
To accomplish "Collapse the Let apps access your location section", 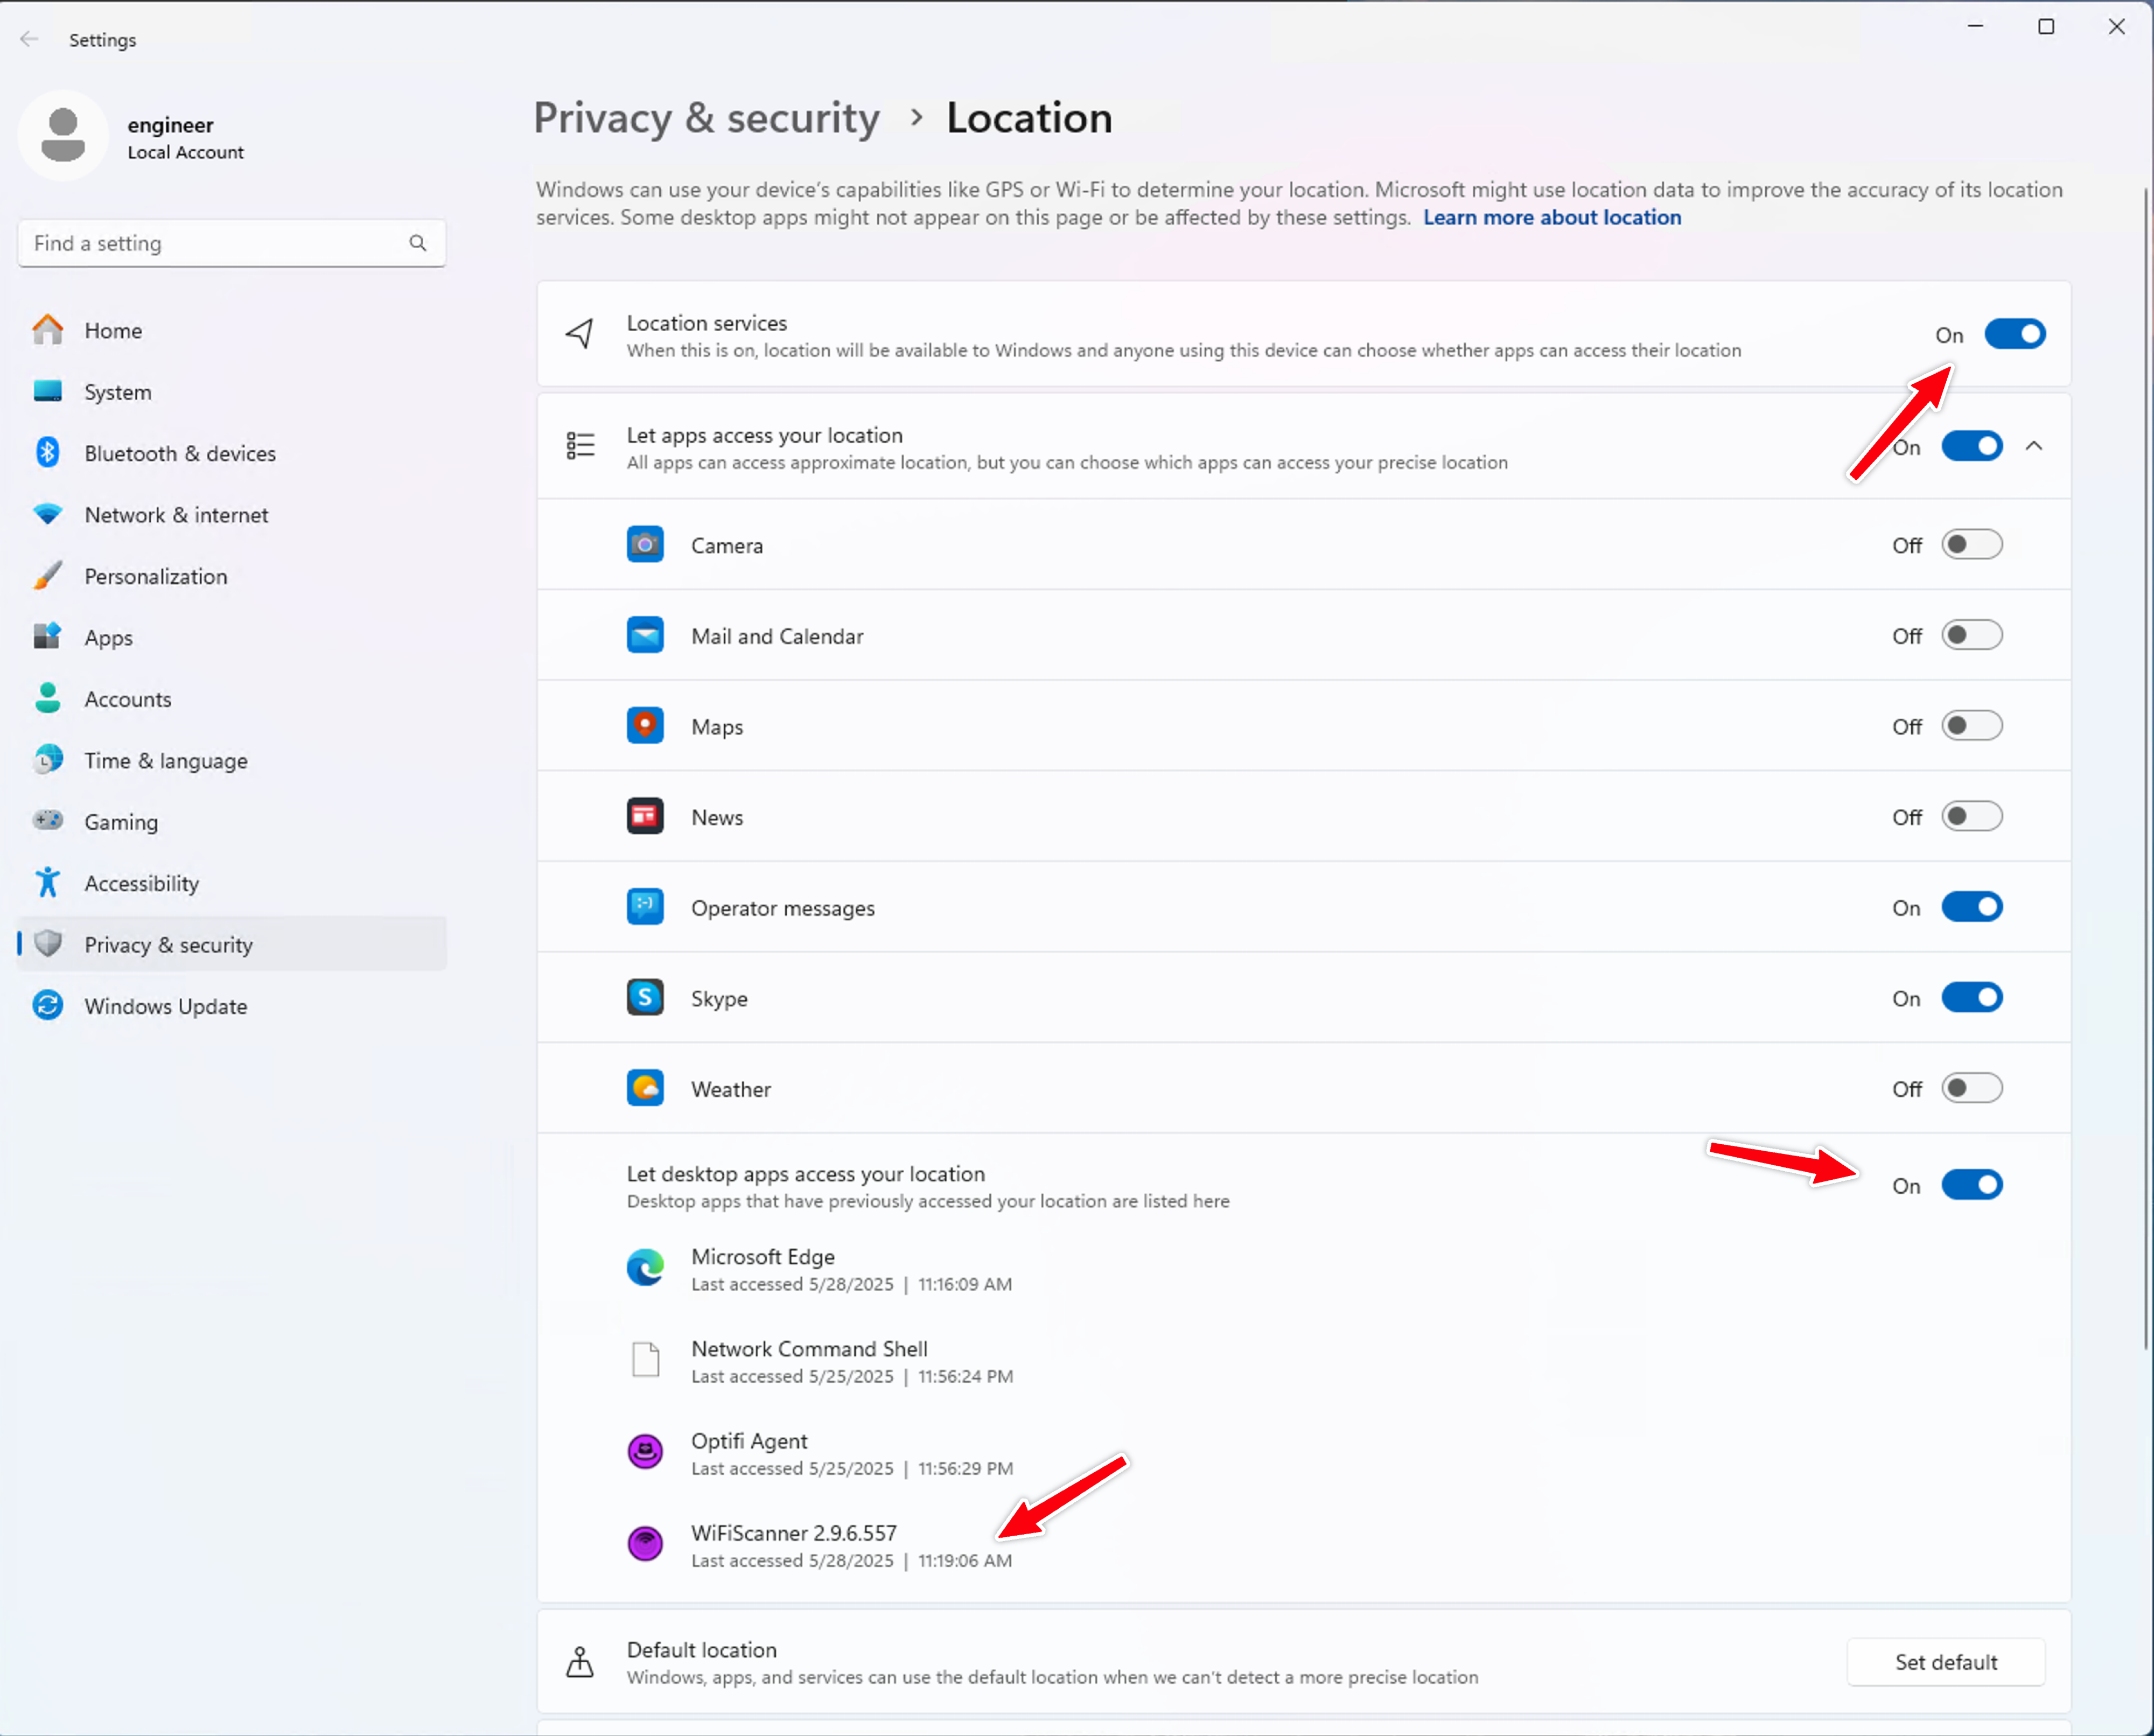I will (x=2035, y=446).
